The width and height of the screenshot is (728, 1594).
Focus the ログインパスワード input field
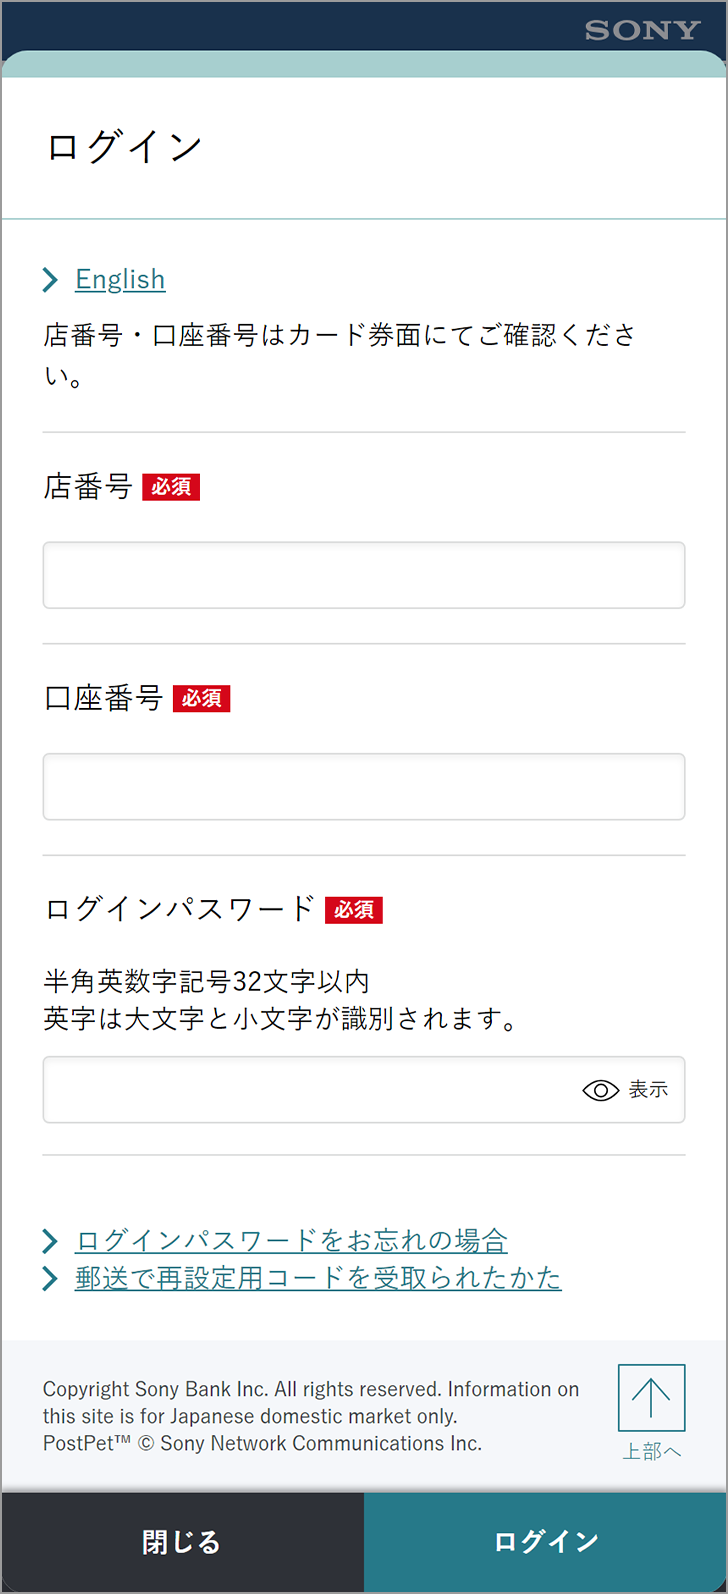click(364, 1089)
